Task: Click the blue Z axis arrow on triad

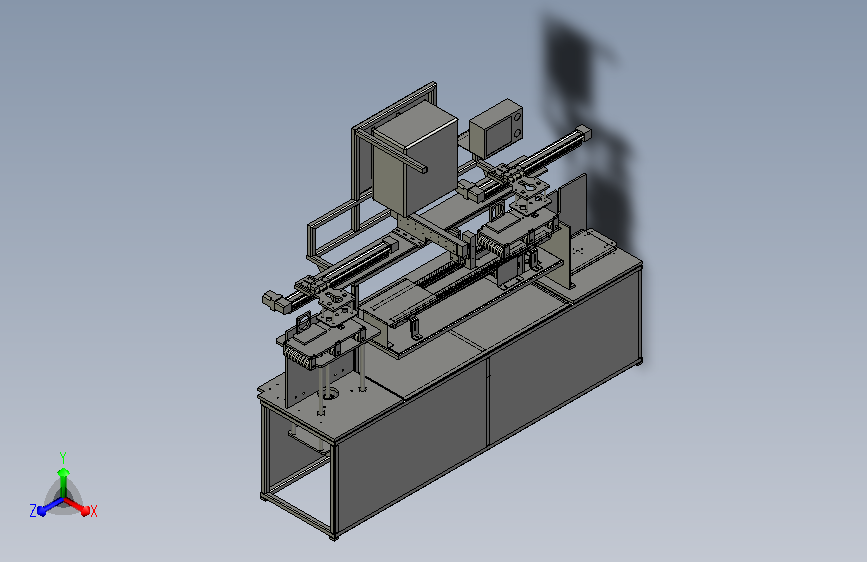Action: coord(50,507)
